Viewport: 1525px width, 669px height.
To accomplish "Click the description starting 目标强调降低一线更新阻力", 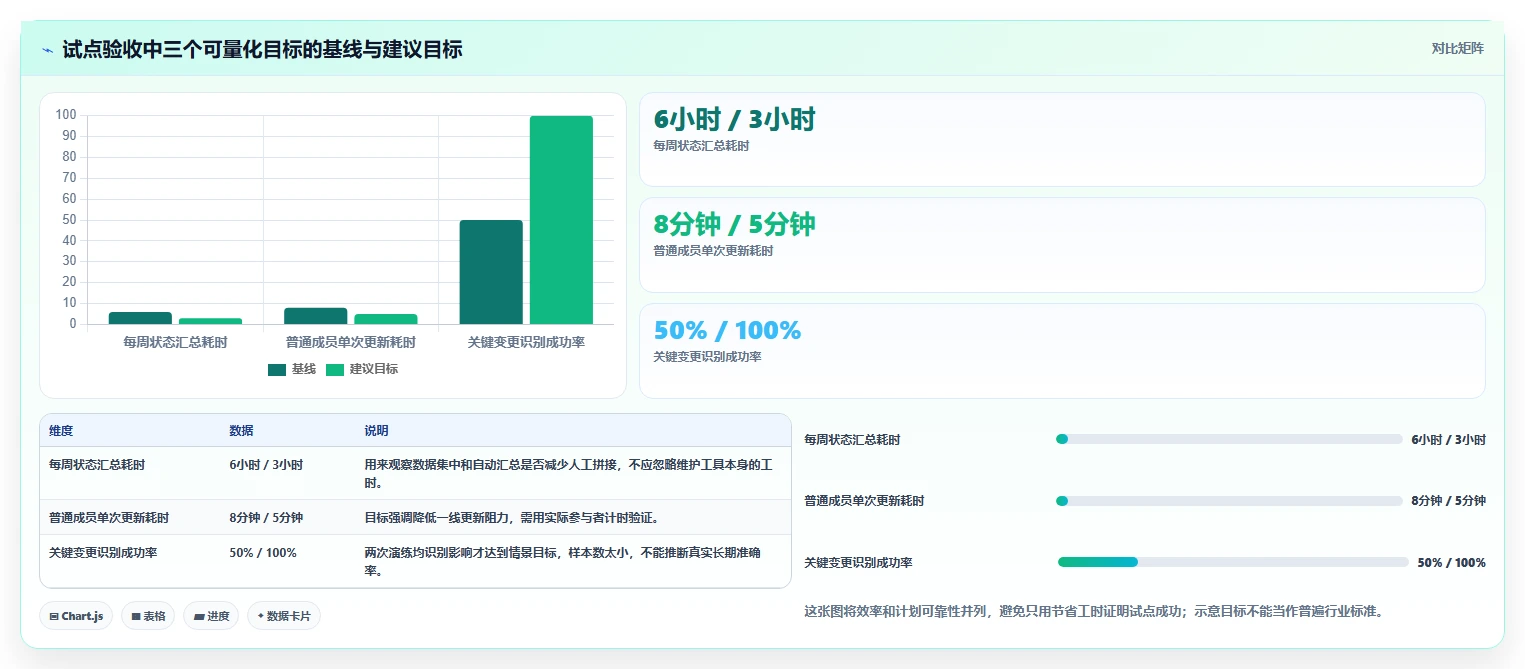I will coord(511,518).
